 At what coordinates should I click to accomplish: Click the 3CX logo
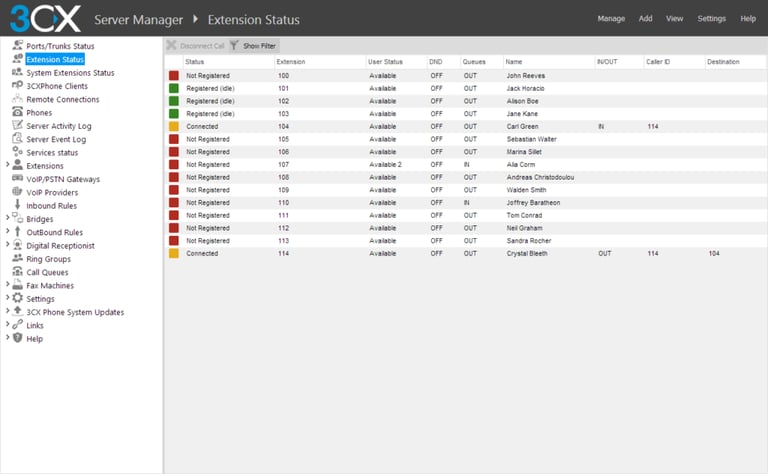[x=46, y=19]
